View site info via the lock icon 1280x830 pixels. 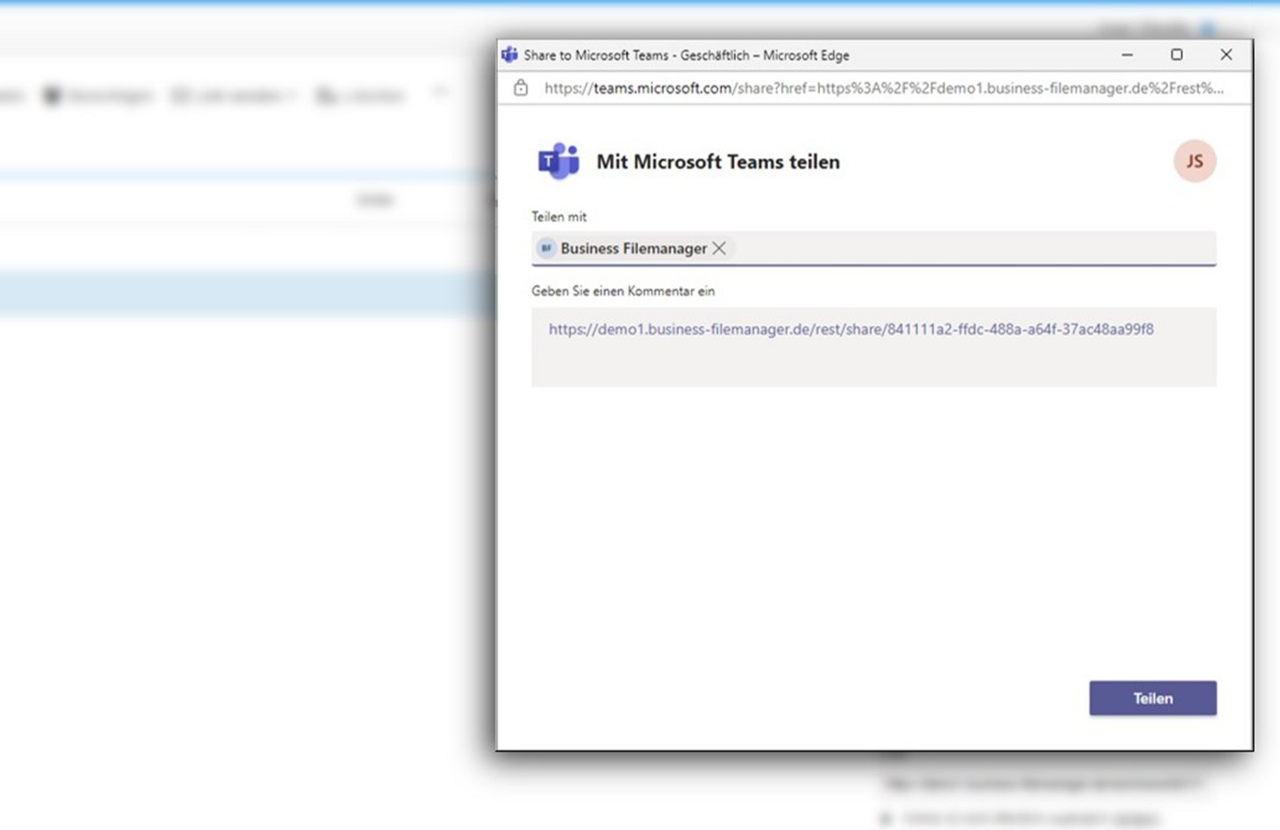(520, 88)
